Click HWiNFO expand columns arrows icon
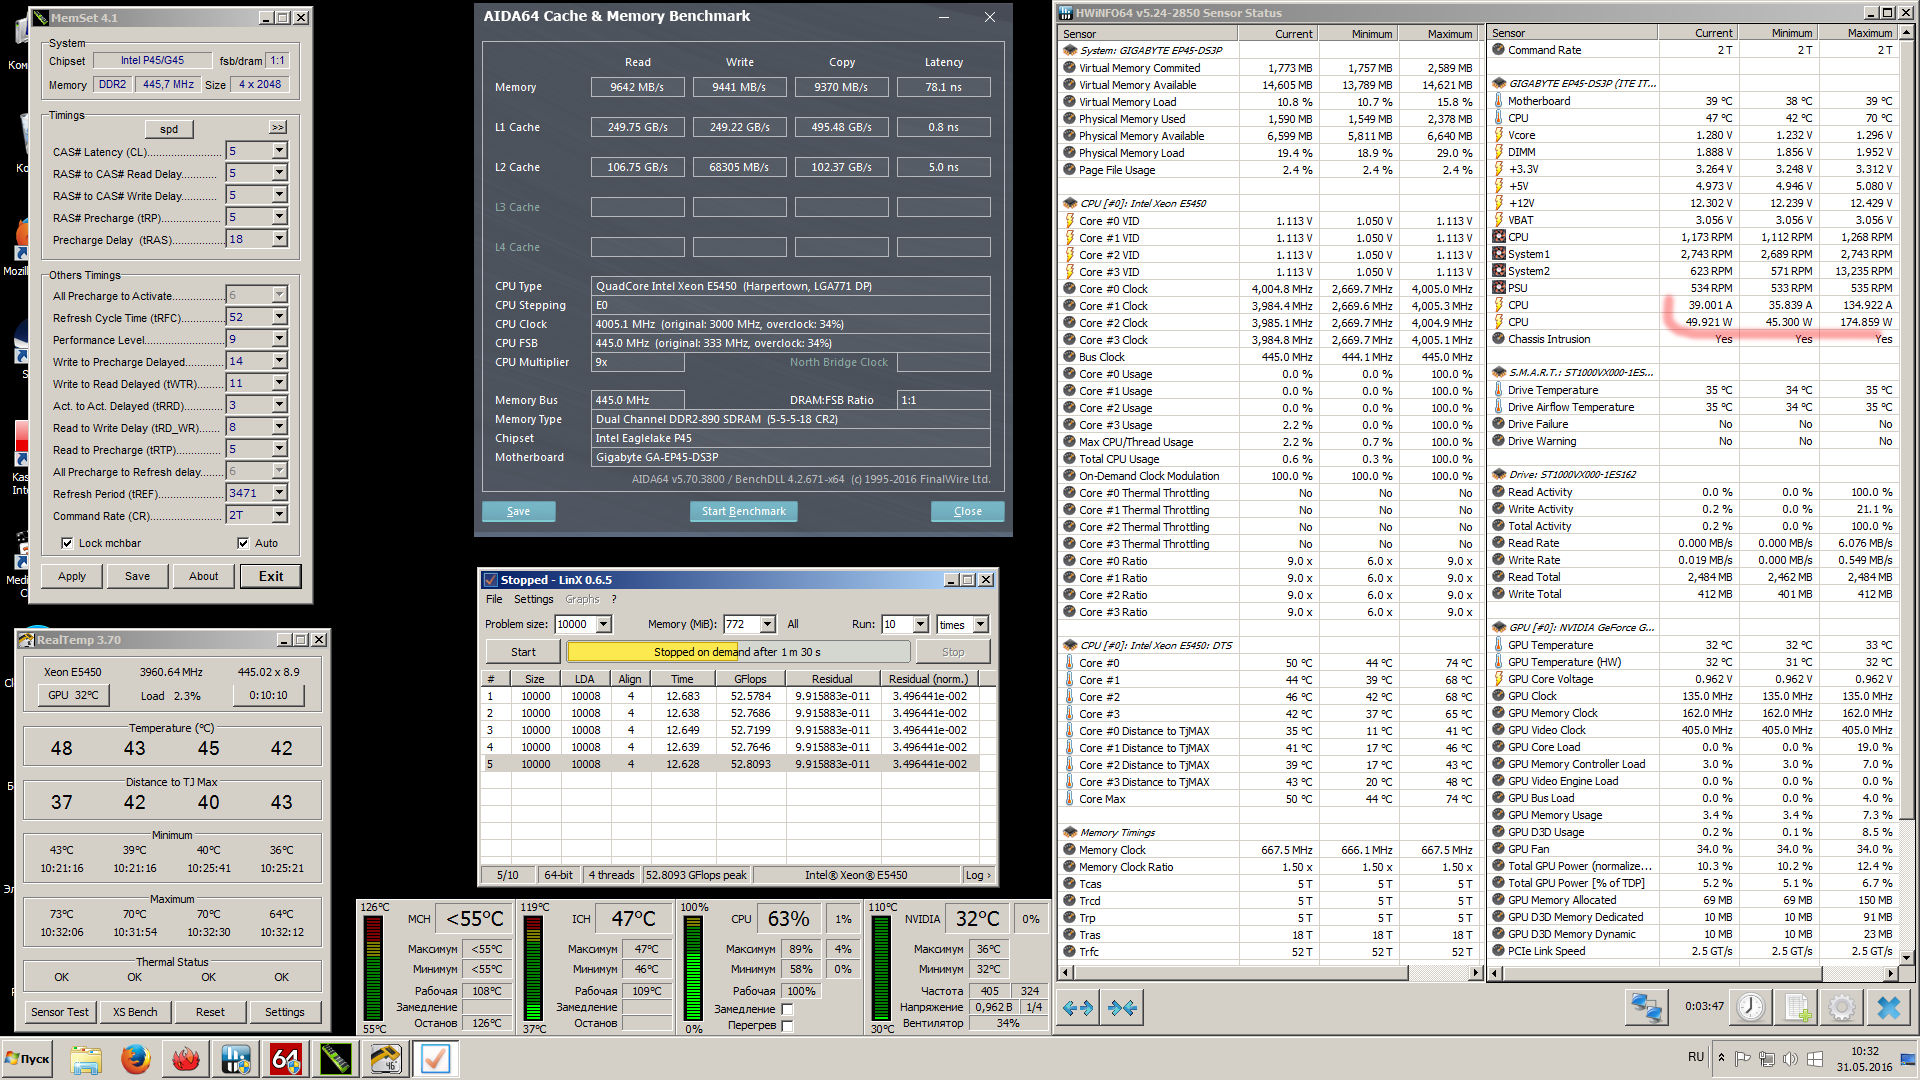1920x1080 pixels. [1077, 1007]
